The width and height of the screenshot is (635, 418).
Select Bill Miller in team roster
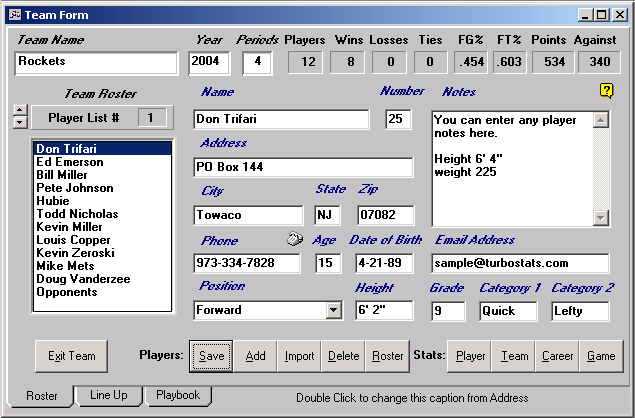[x=102, y=175]
